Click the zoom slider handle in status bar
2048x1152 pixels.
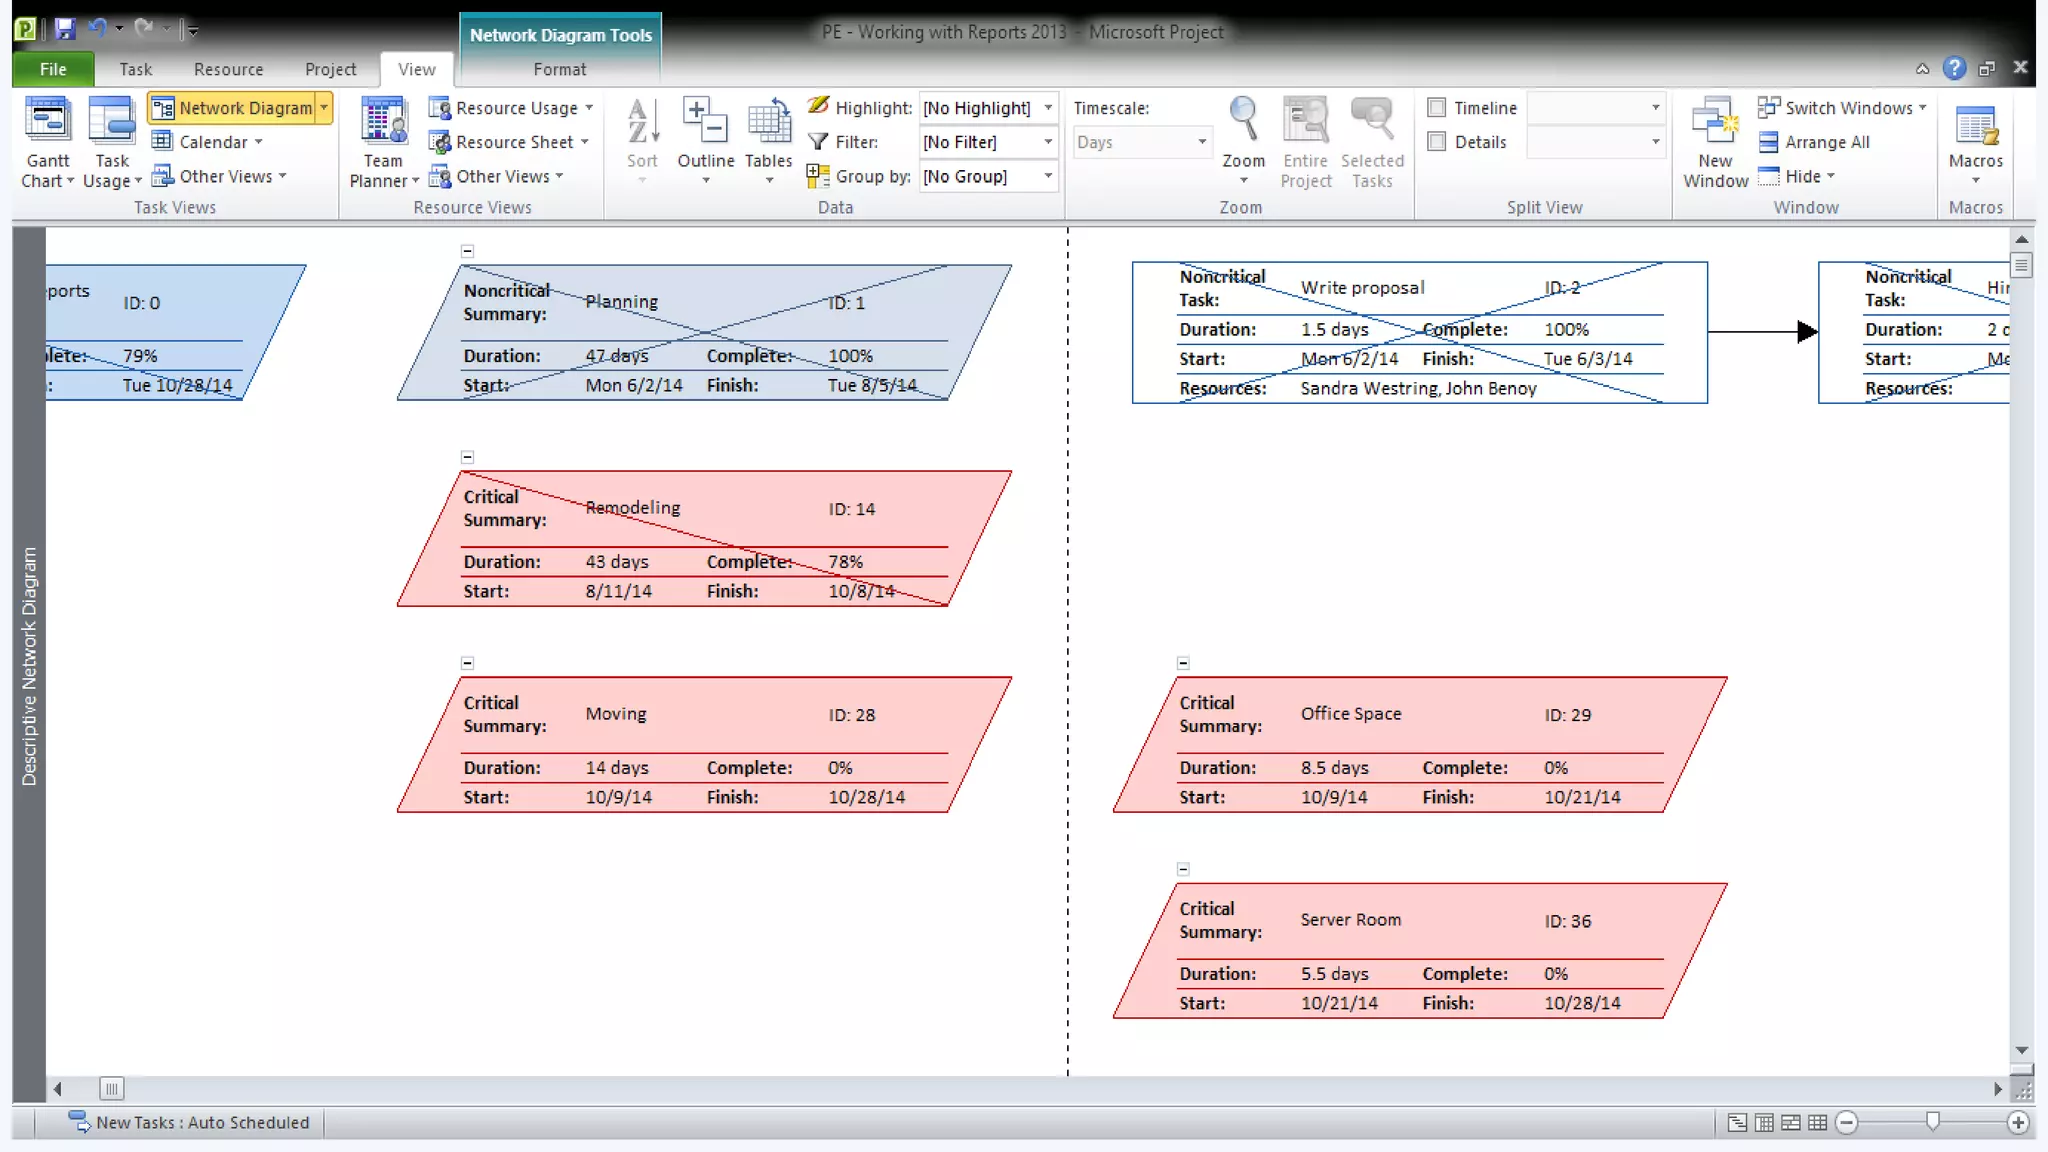[x=1933, y=1122]
